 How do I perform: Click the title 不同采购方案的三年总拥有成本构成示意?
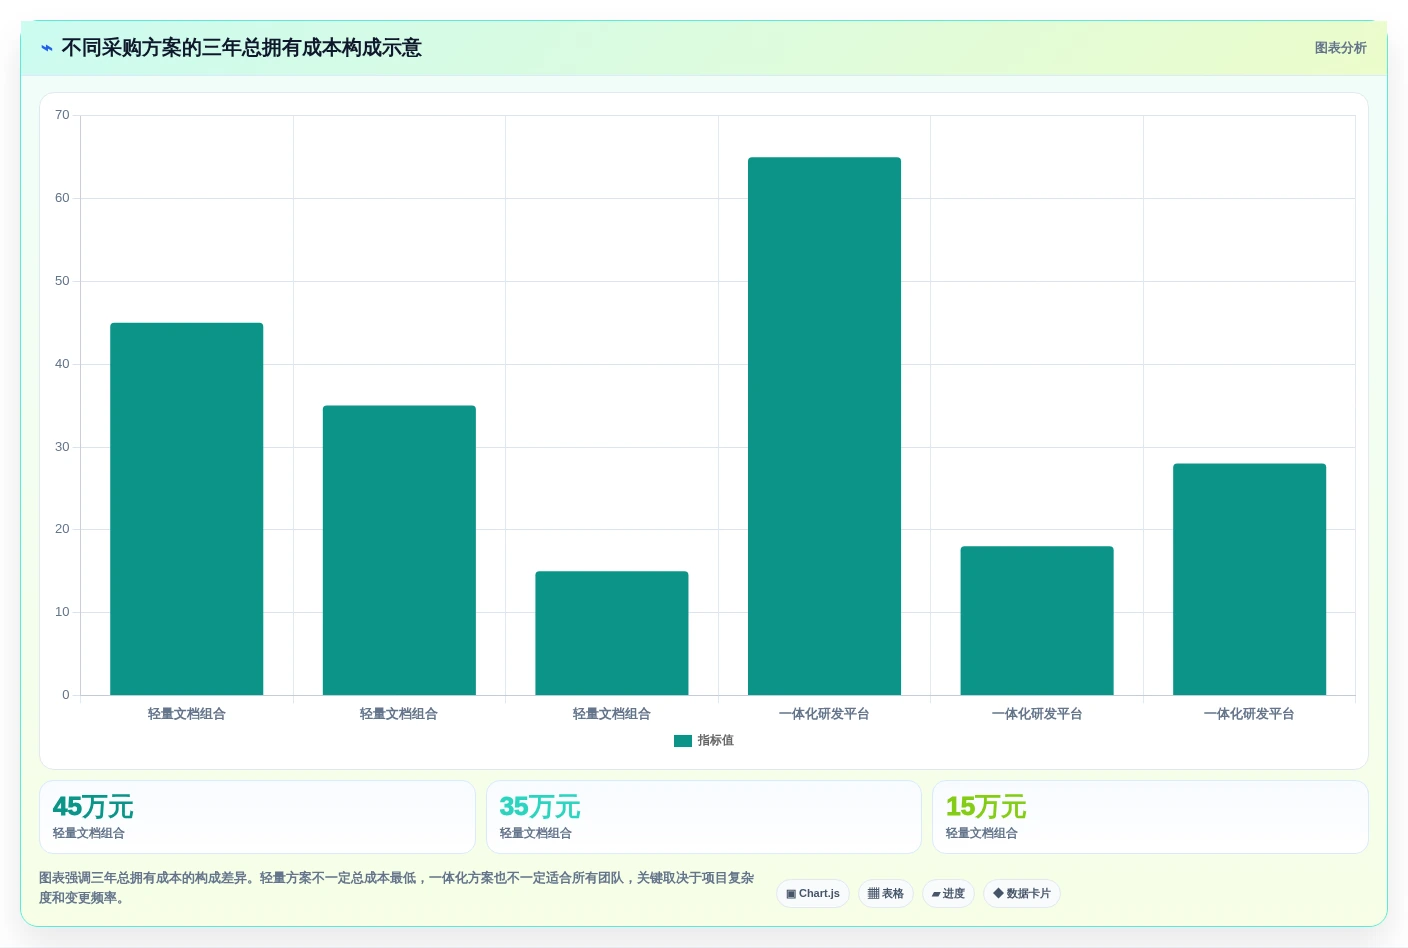[241, 48]
